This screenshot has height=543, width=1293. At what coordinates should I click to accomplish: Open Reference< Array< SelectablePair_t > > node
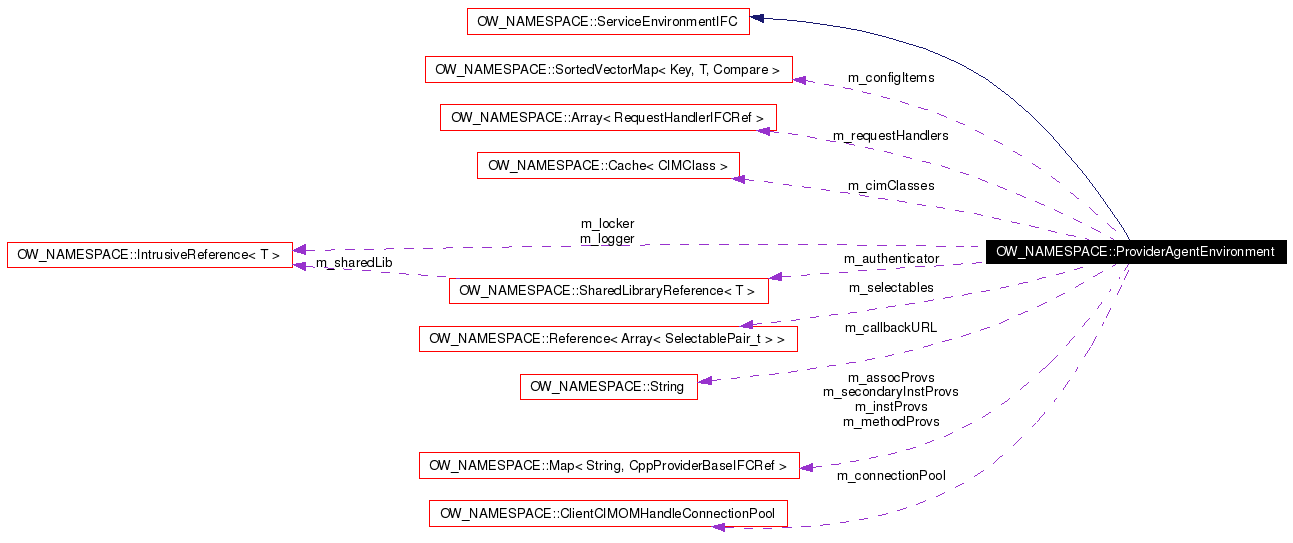point(608,339)
